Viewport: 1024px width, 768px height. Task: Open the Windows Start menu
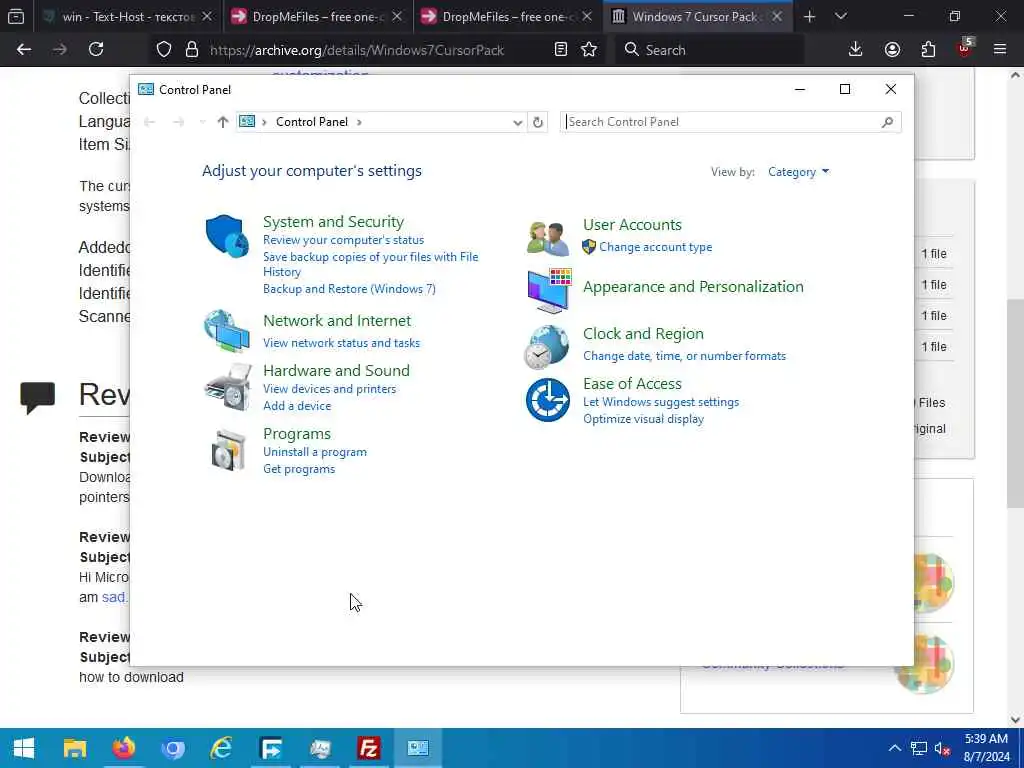coord(24,748)
